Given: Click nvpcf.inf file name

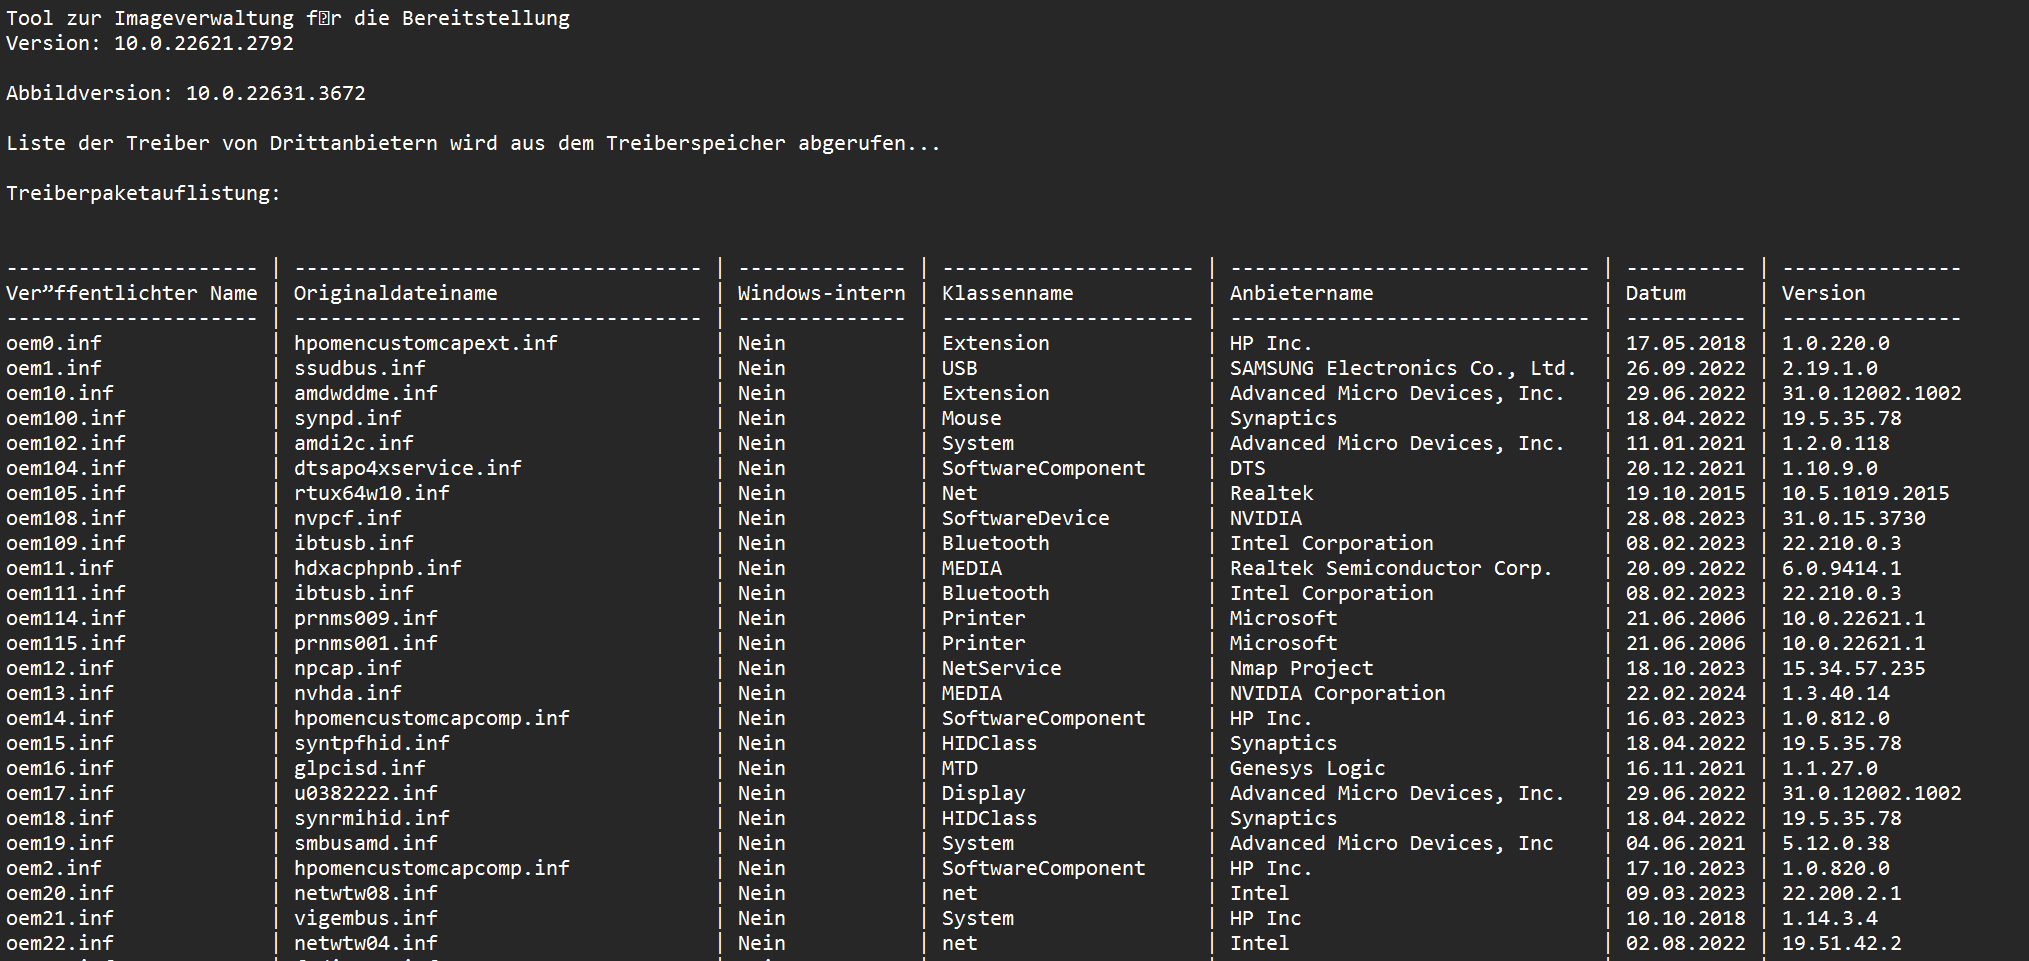Looking at the screenshot, I should [347, 518].
